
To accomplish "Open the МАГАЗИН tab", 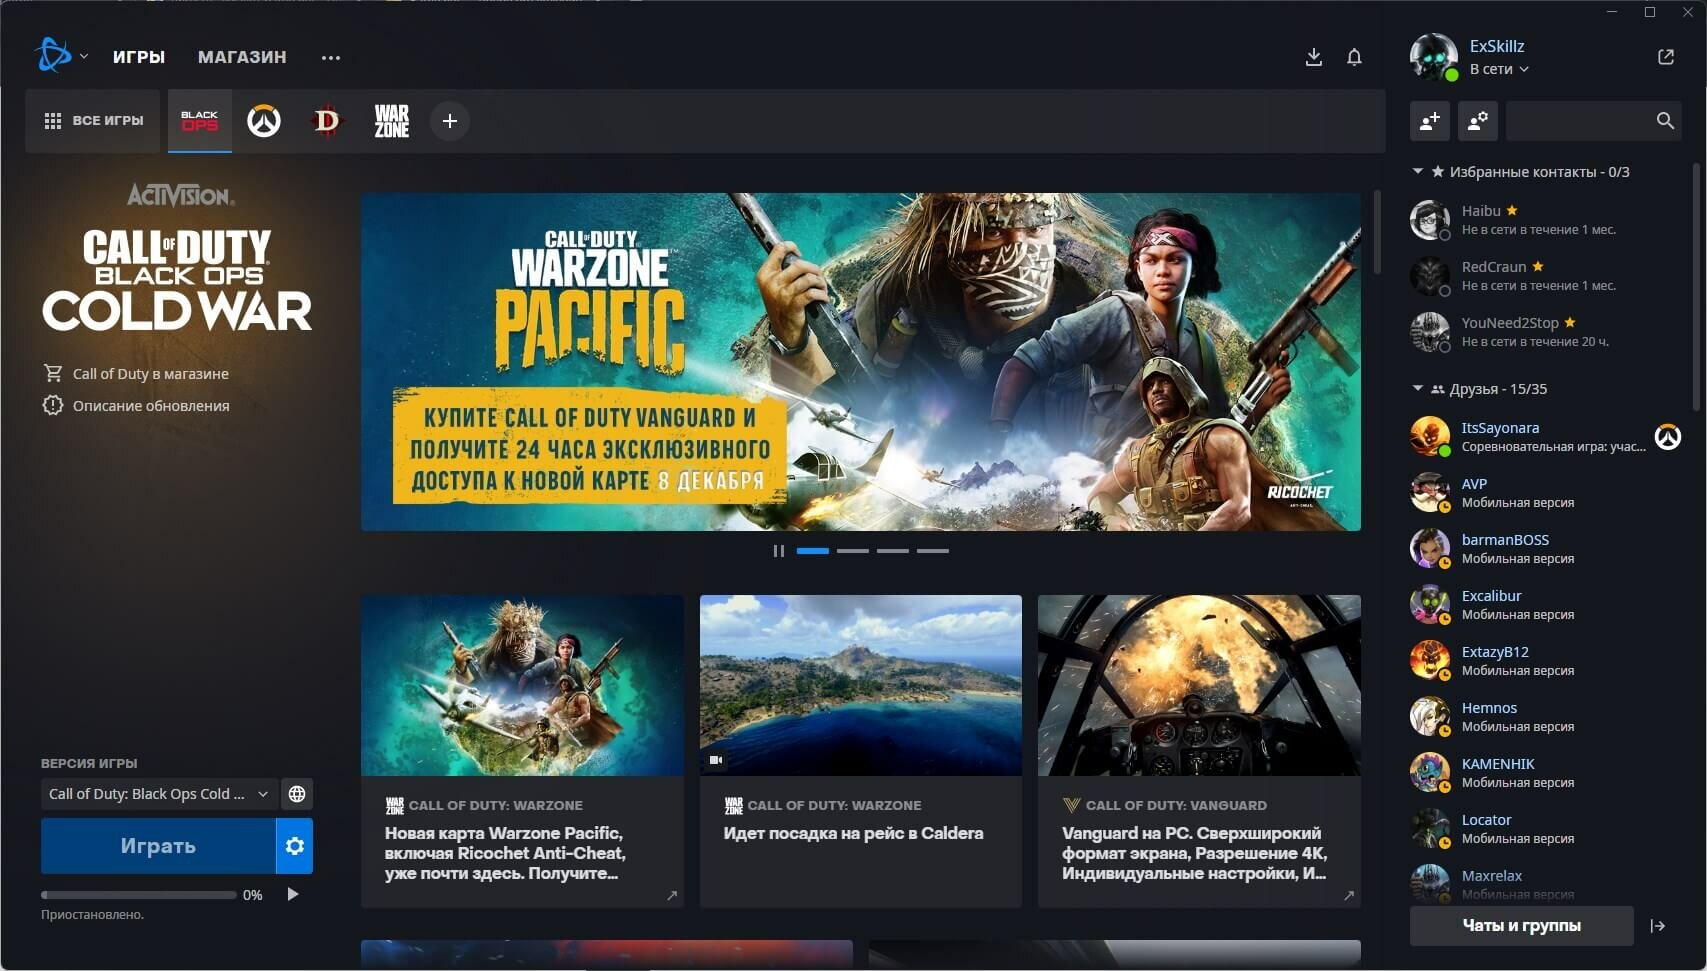I will coord(242,57).
